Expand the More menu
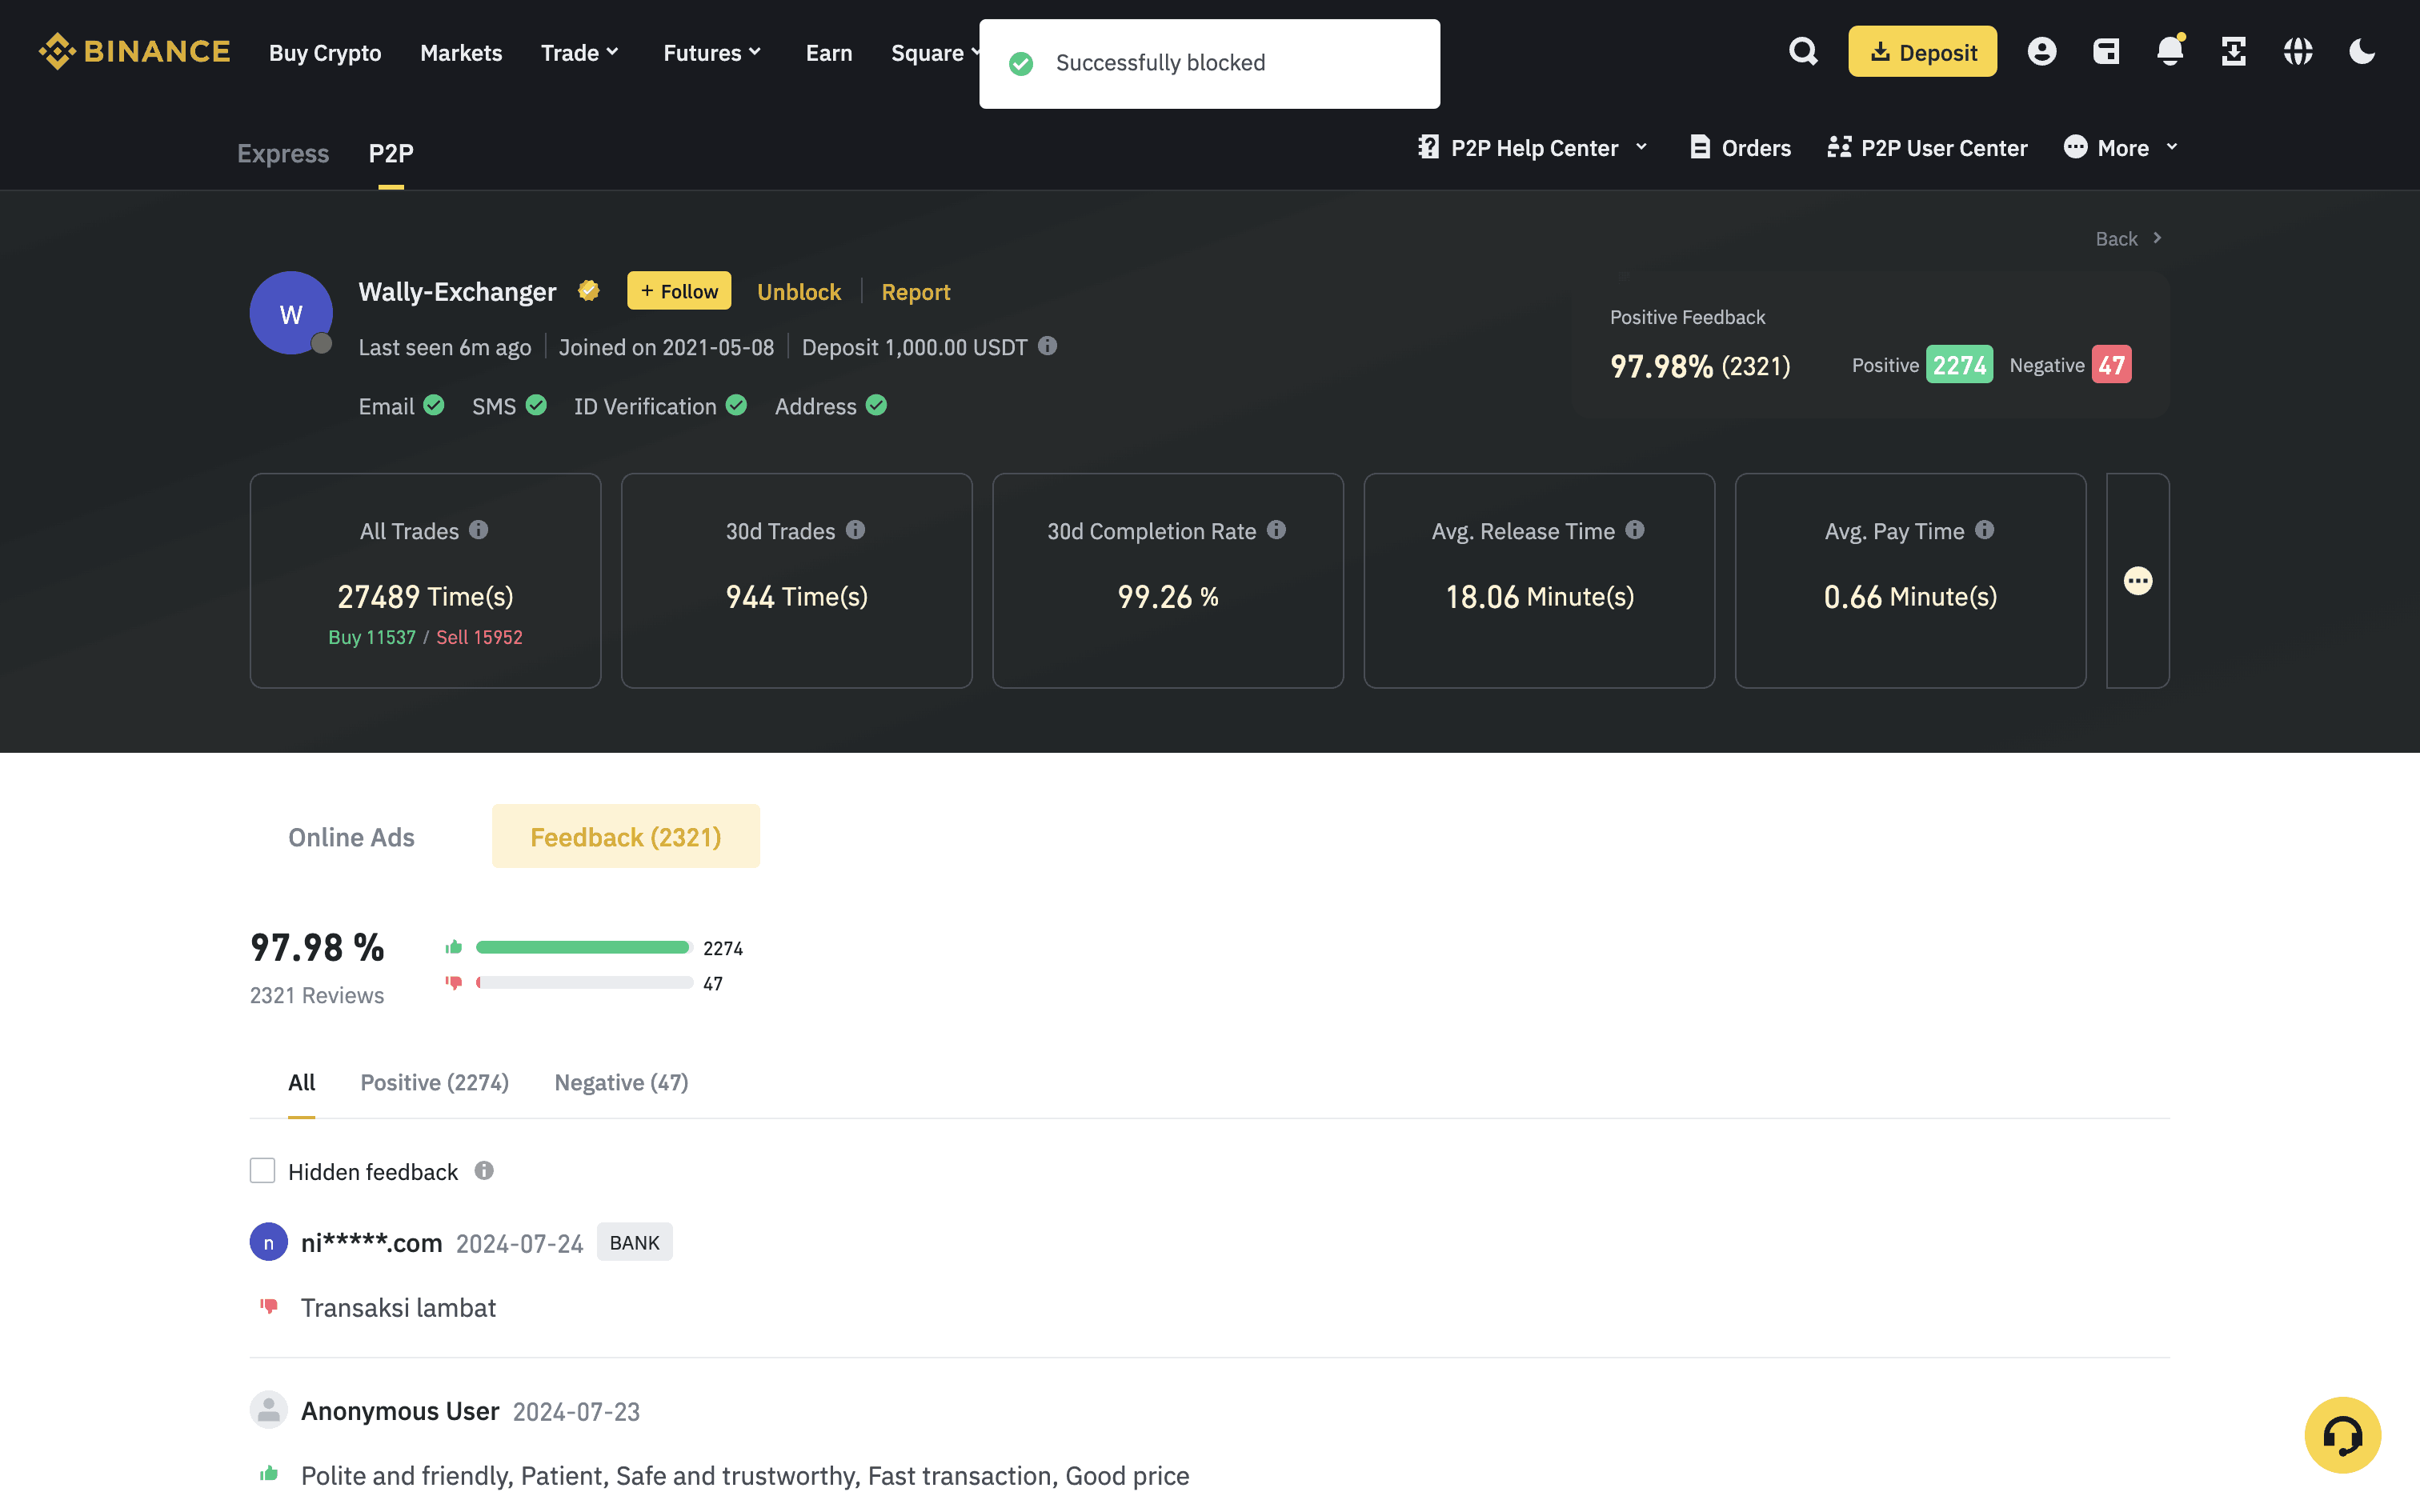The width and height of the screenshot is (2420, 1512). tap(2121, 148)
